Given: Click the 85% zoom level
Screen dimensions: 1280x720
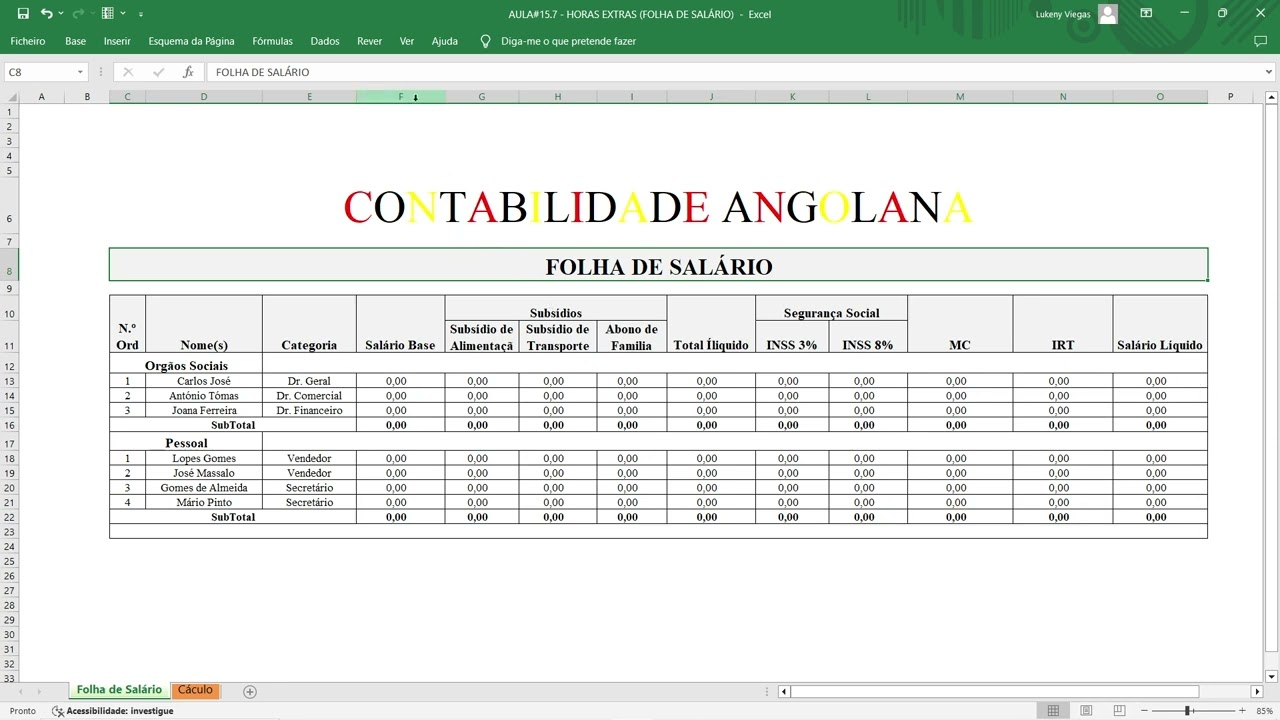Looking at the screenshot, I should click(1265, 711).
